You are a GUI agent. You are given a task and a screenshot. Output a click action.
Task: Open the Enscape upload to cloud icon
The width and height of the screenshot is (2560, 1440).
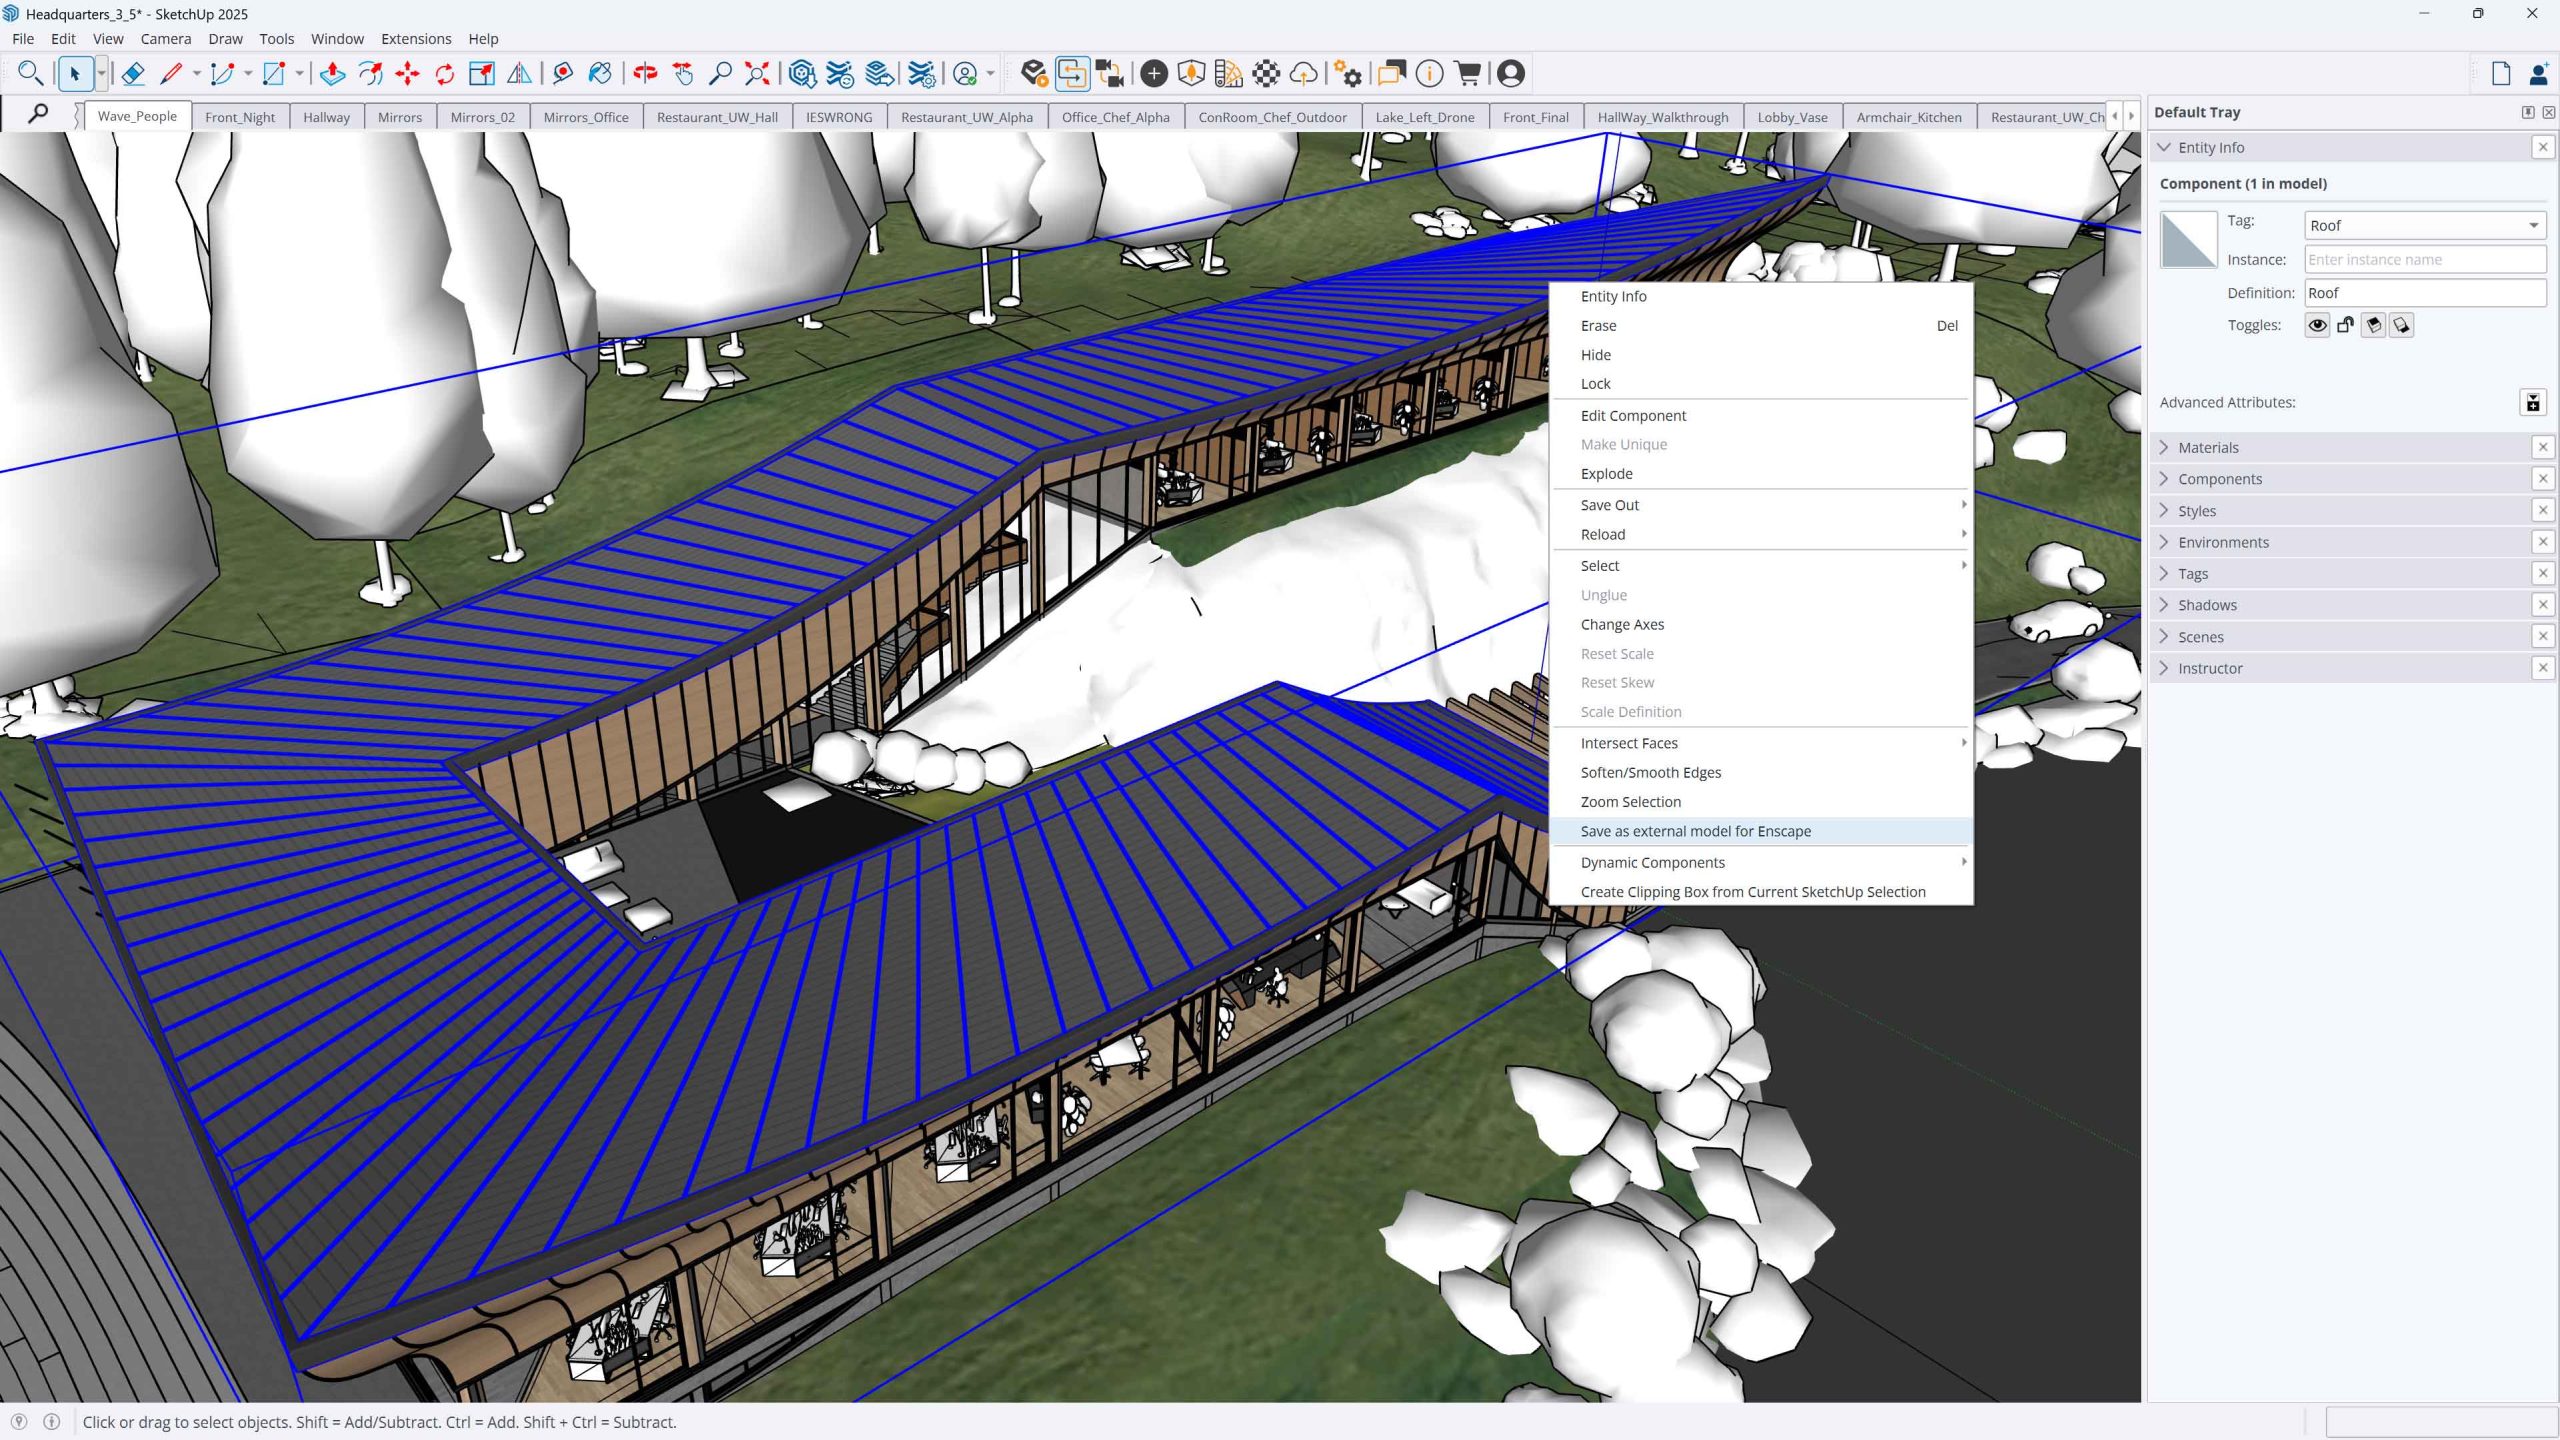[x=1304, y=74]
